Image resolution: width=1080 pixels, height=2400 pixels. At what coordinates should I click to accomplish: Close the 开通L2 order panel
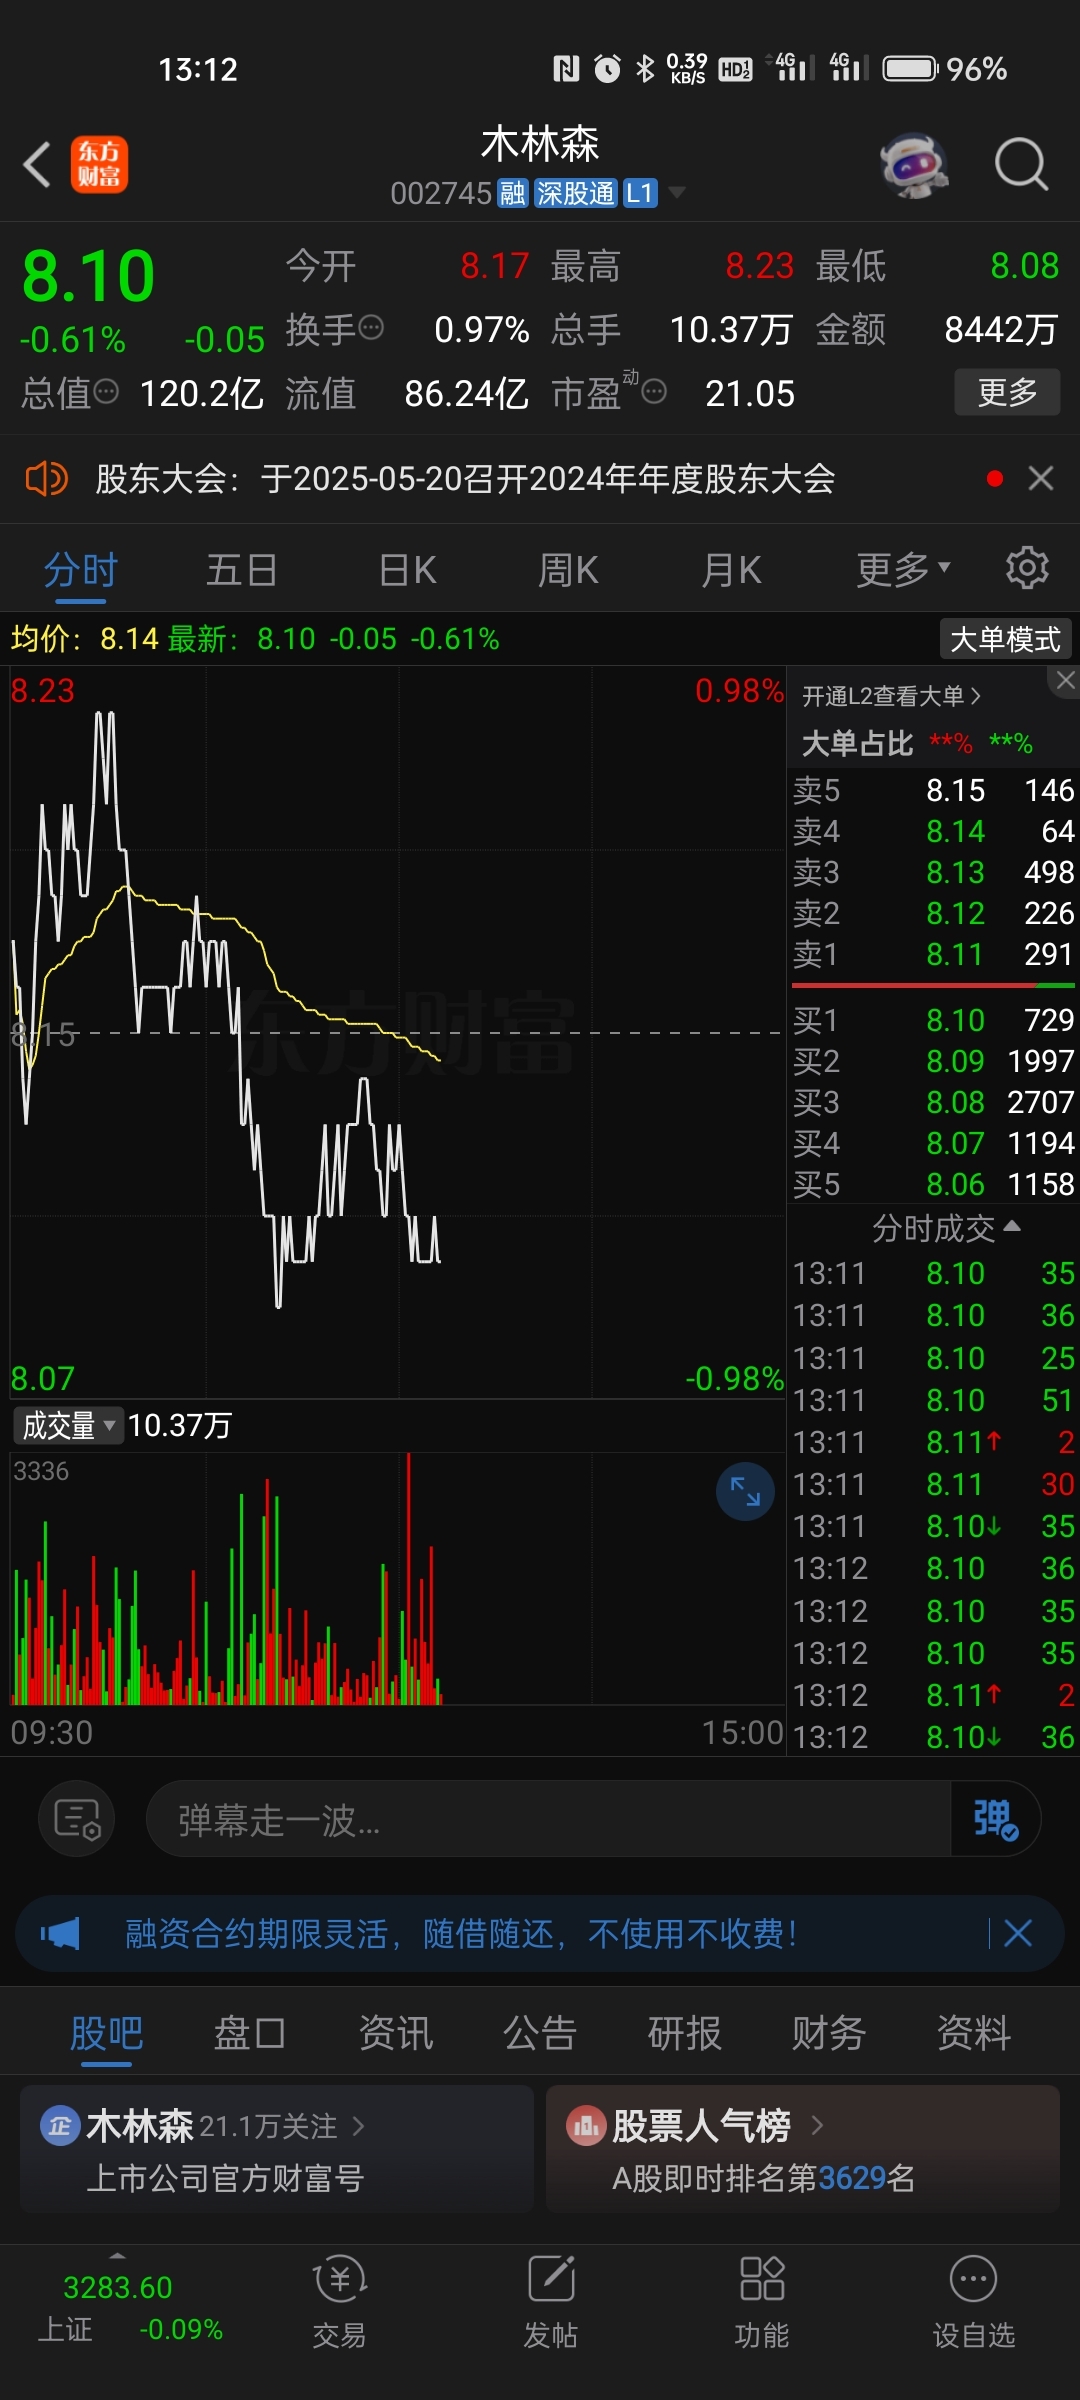pyautogui.click(x=1065, y=680)
